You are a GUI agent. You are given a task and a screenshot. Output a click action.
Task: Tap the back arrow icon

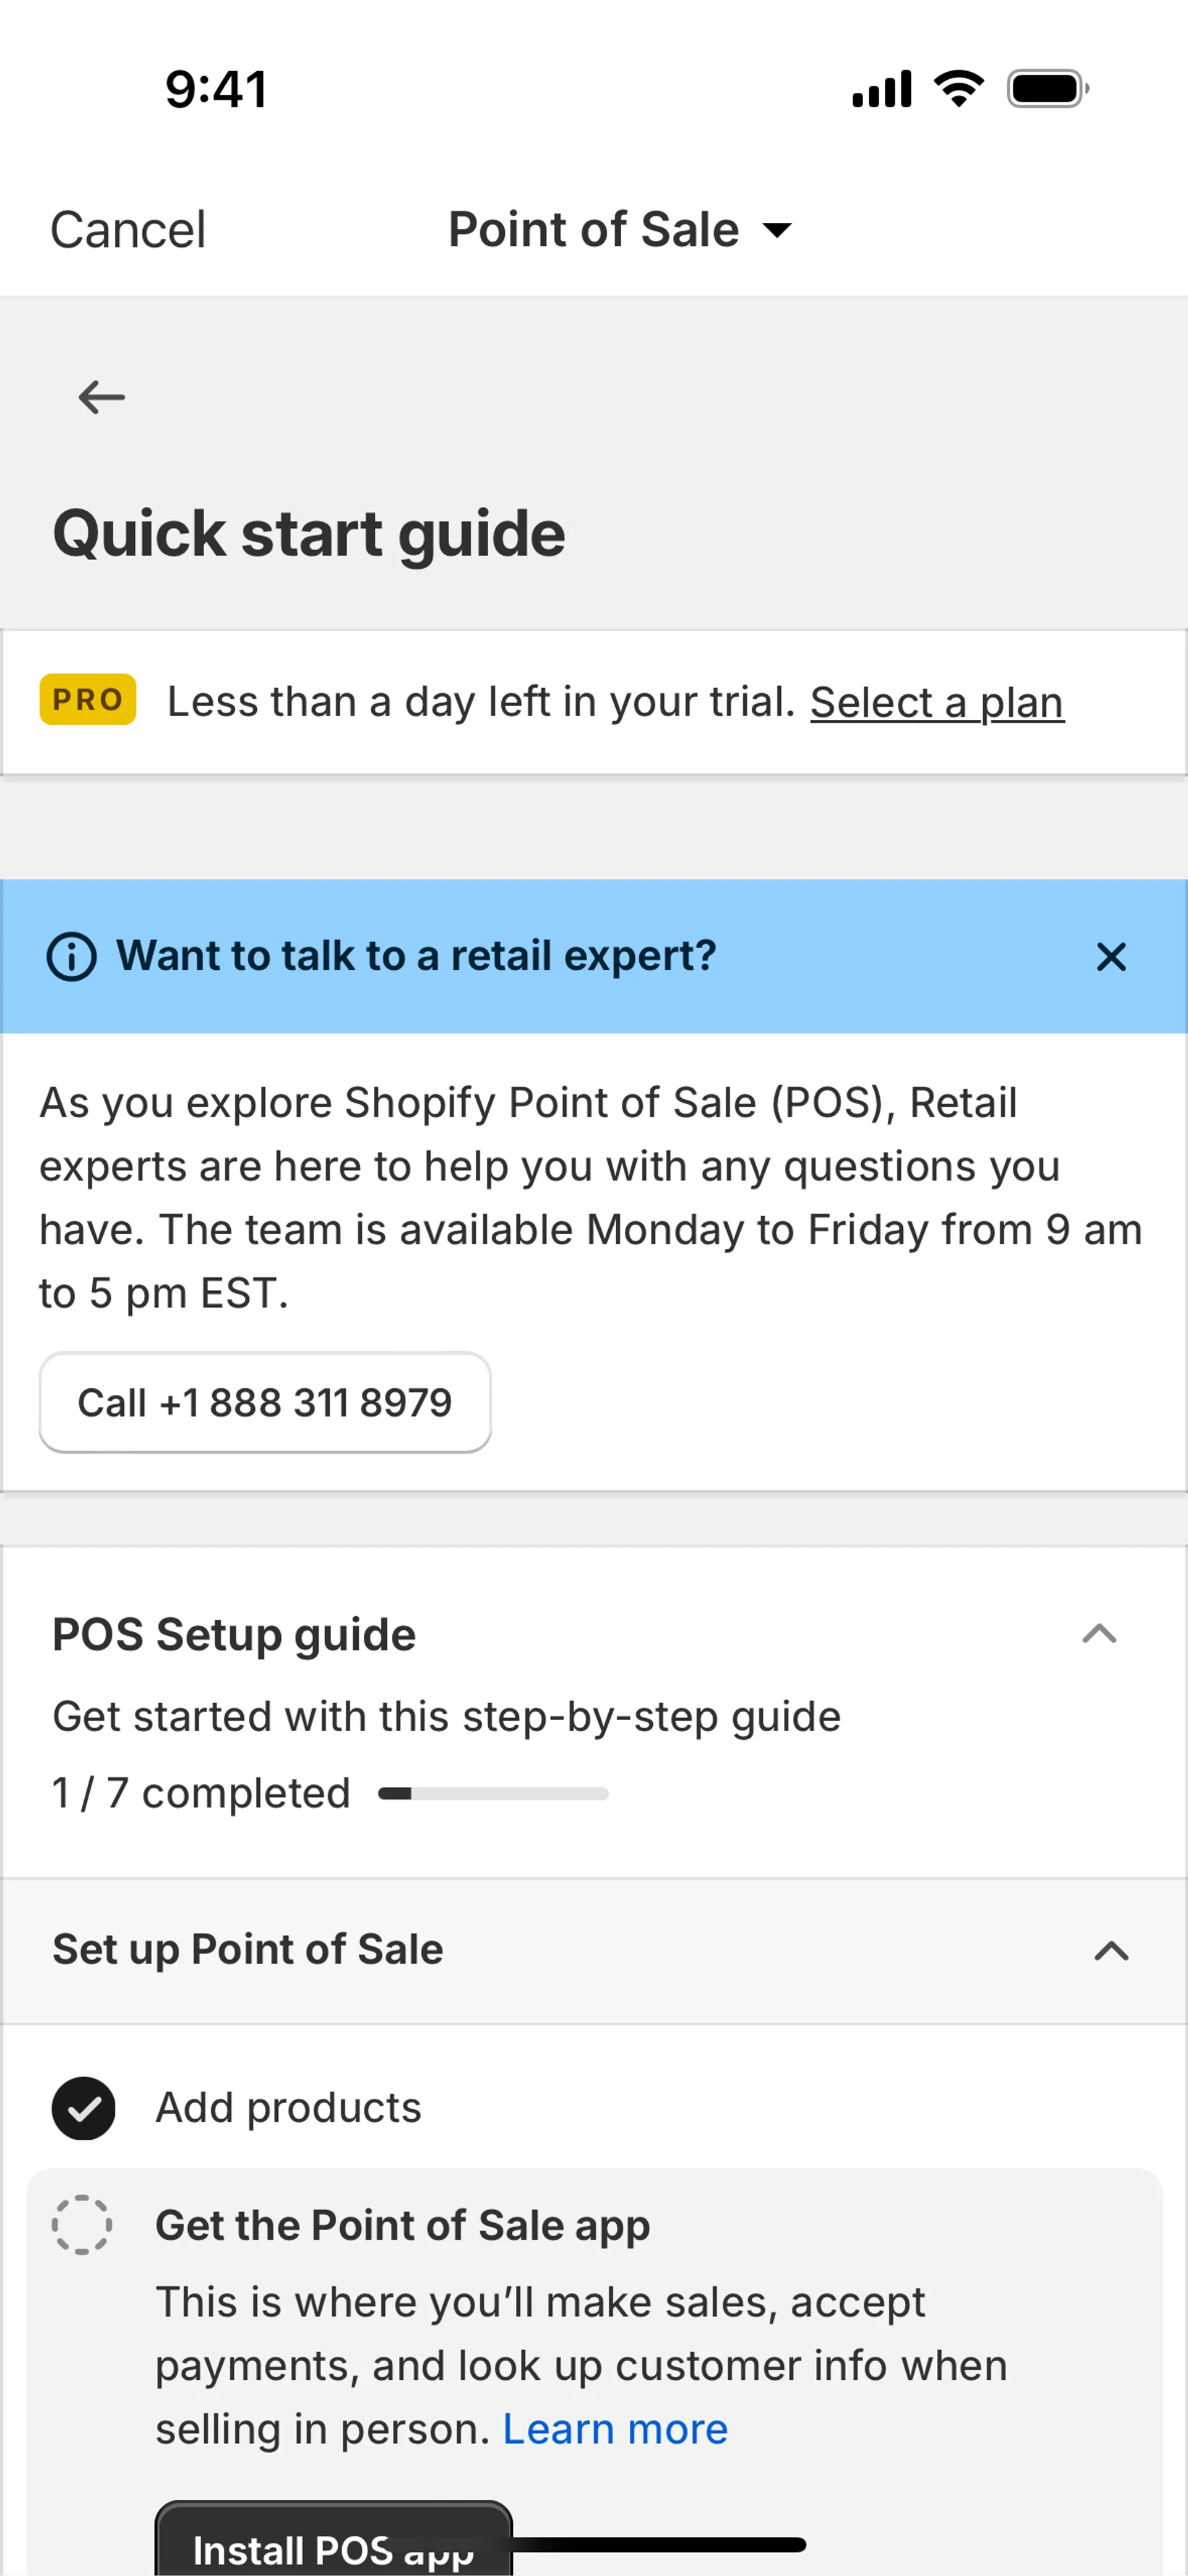[101, 397]
